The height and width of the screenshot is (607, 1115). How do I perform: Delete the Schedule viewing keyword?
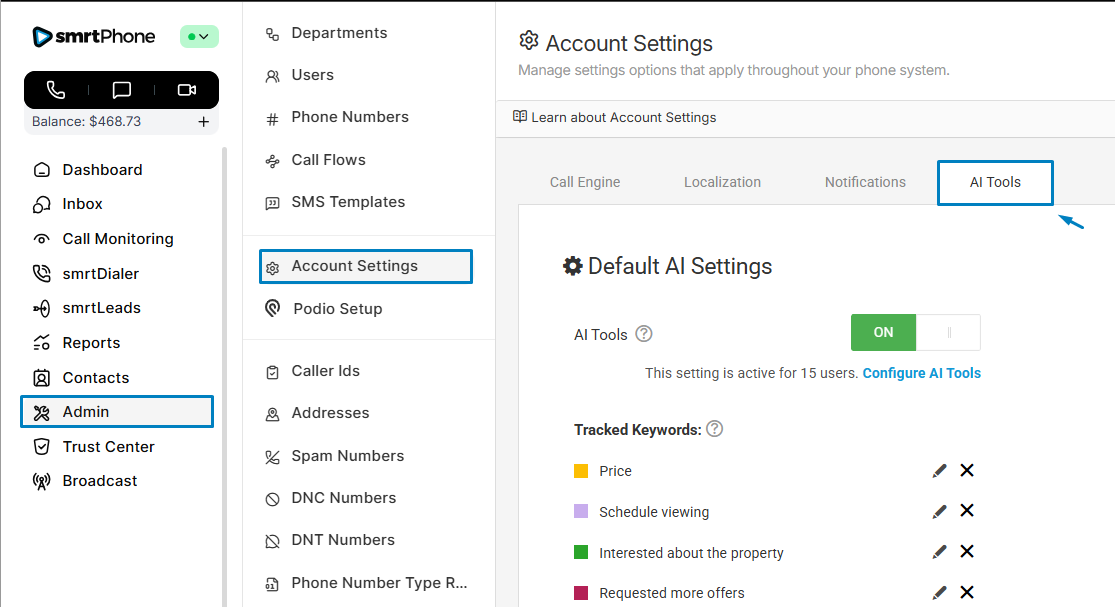967,511
